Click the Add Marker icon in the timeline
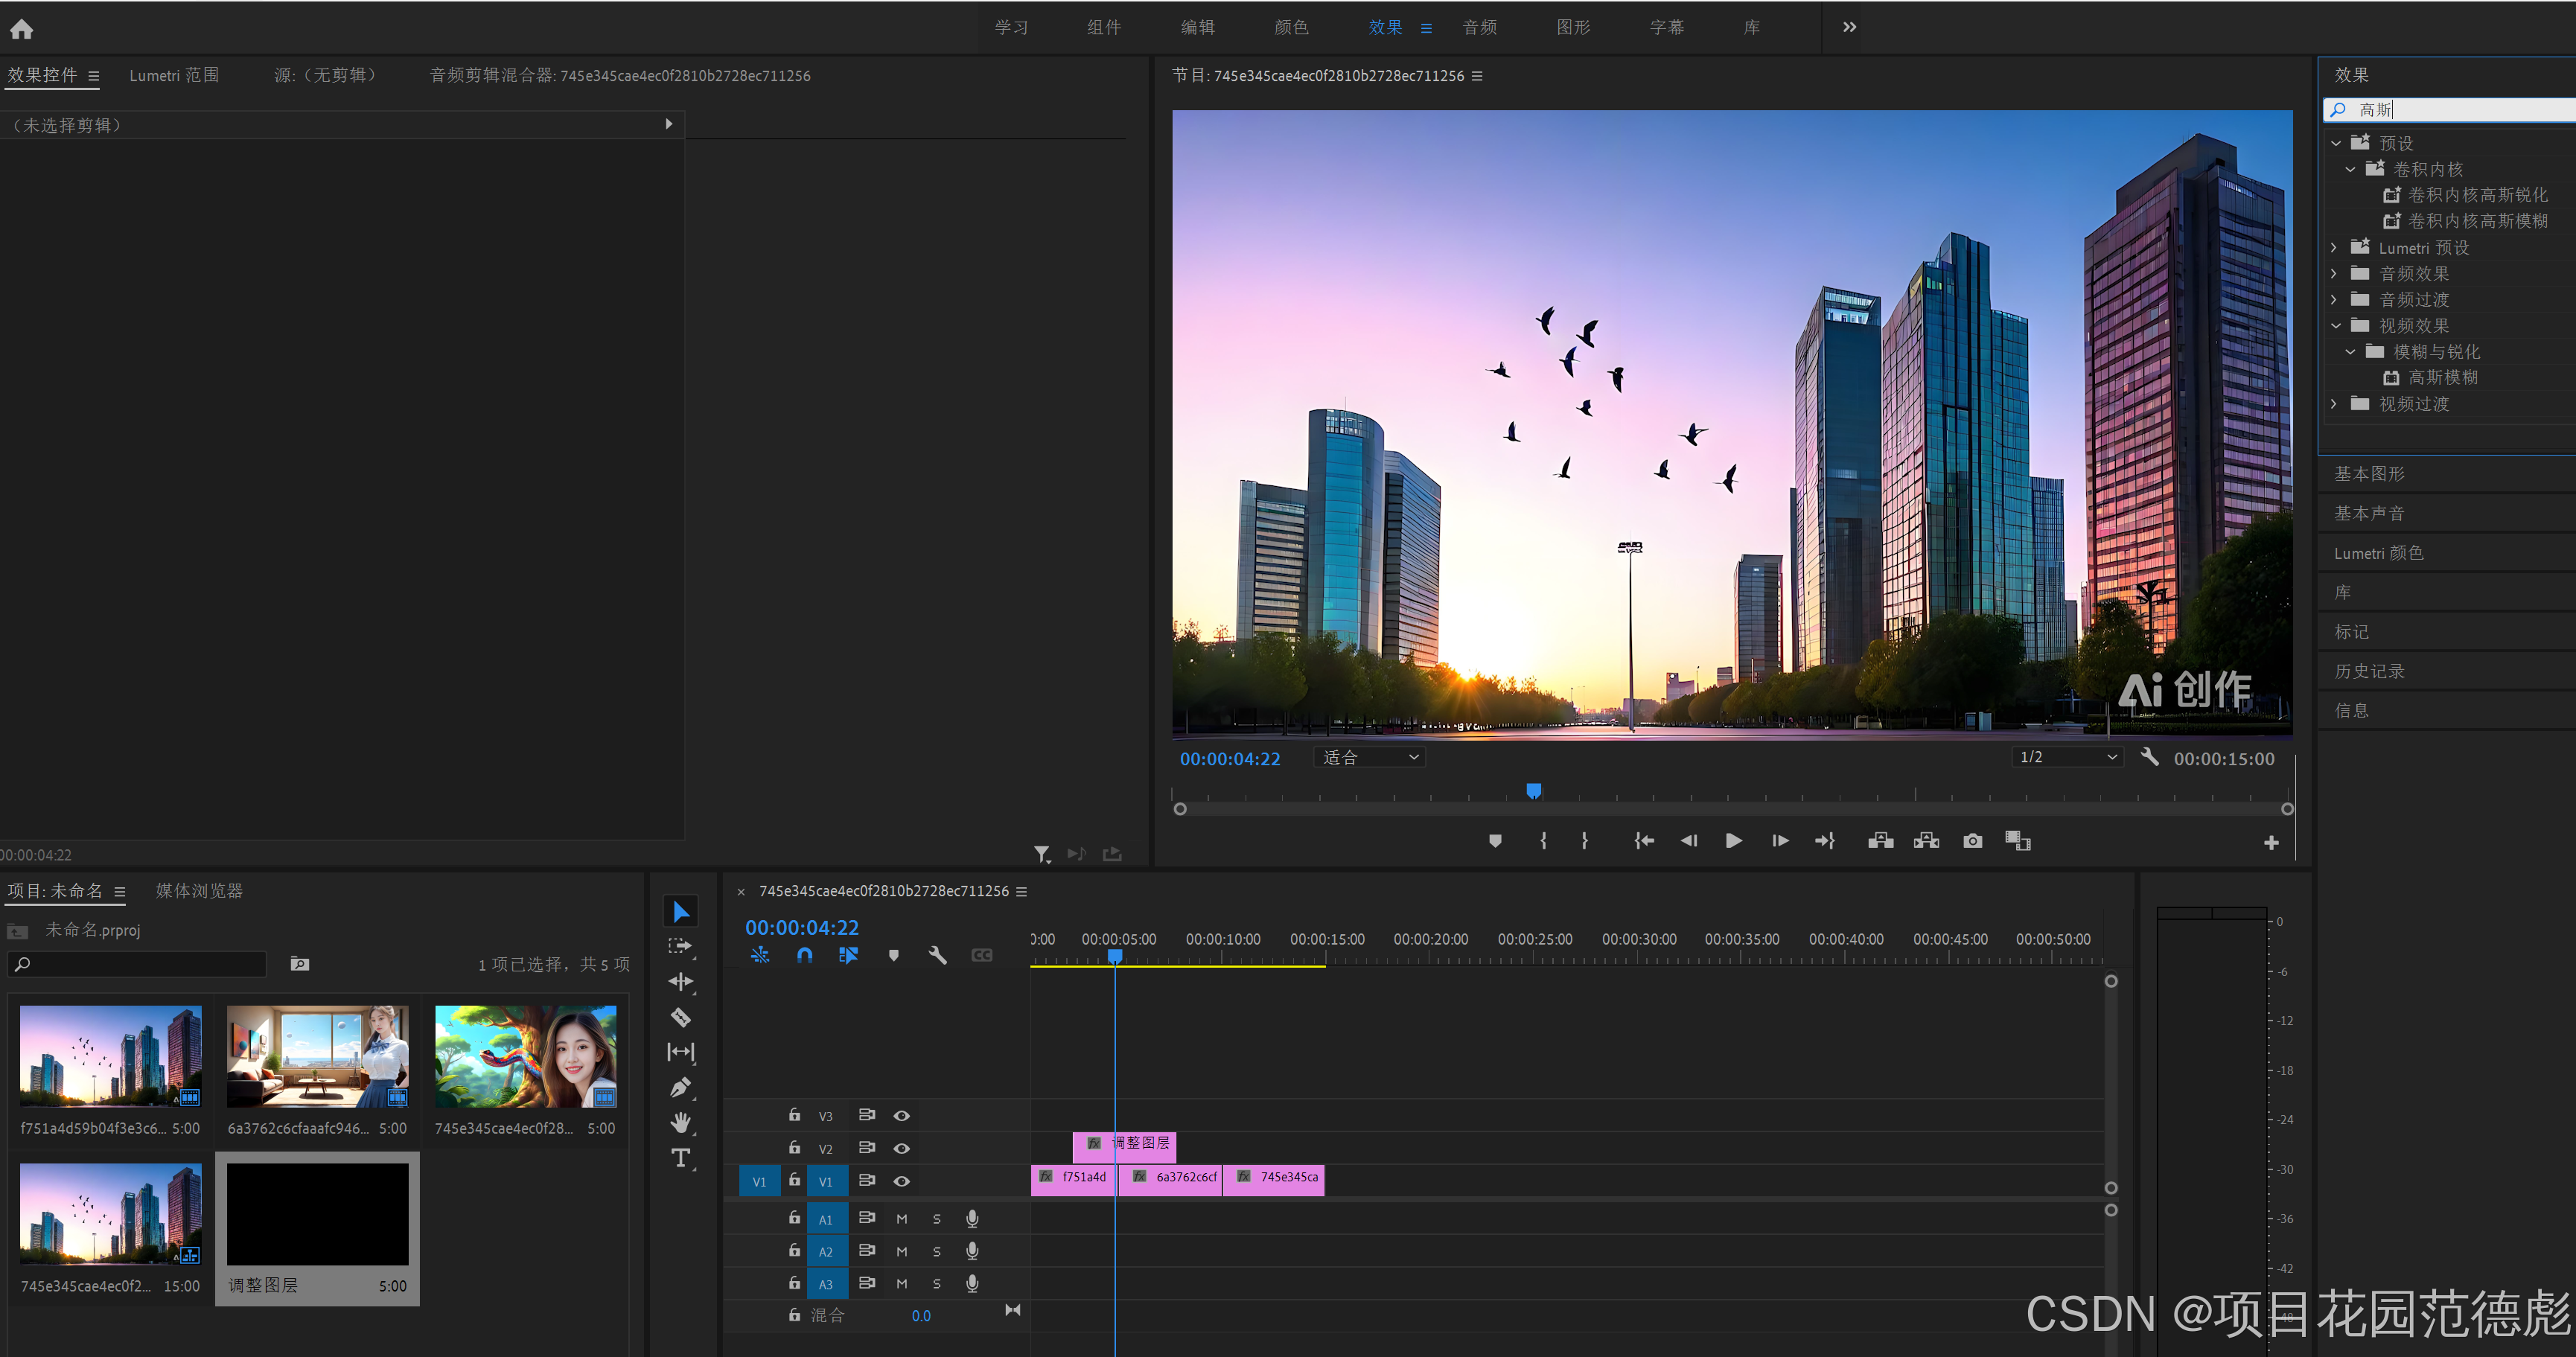This screenshot has width=2576, height=1357. pyautogui.click(x=893, y=955)
